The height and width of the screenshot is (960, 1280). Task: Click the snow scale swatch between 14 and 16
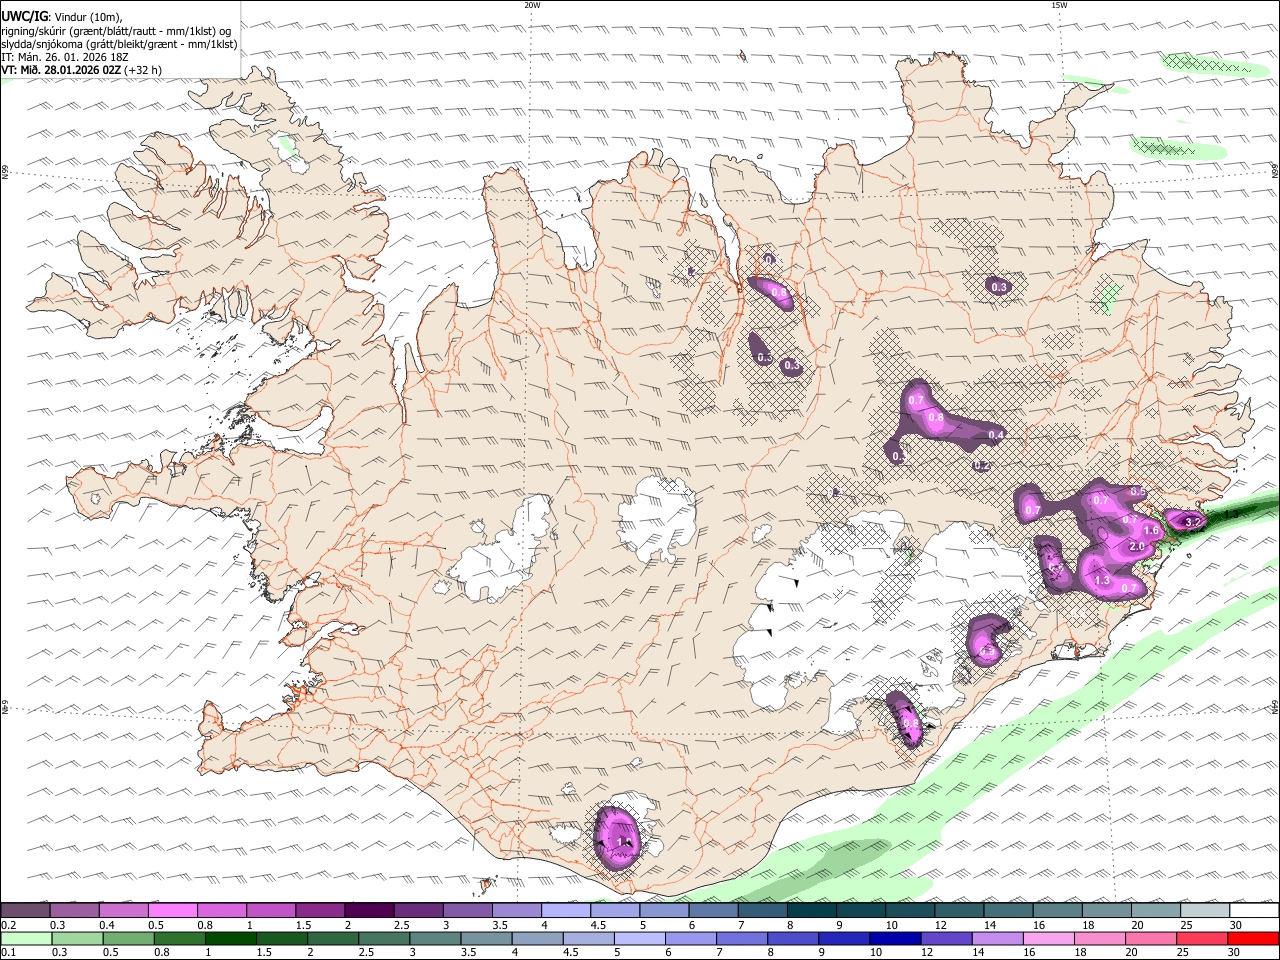1008,910
